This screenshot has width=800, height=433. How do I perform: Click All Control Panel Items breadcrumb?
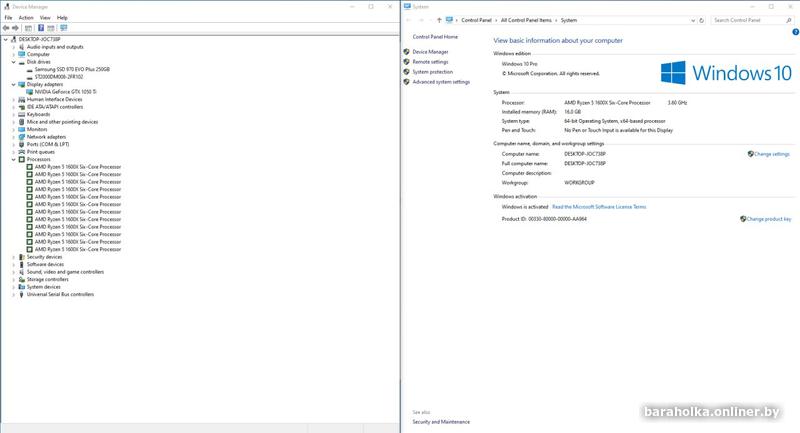tap(526, 20)
